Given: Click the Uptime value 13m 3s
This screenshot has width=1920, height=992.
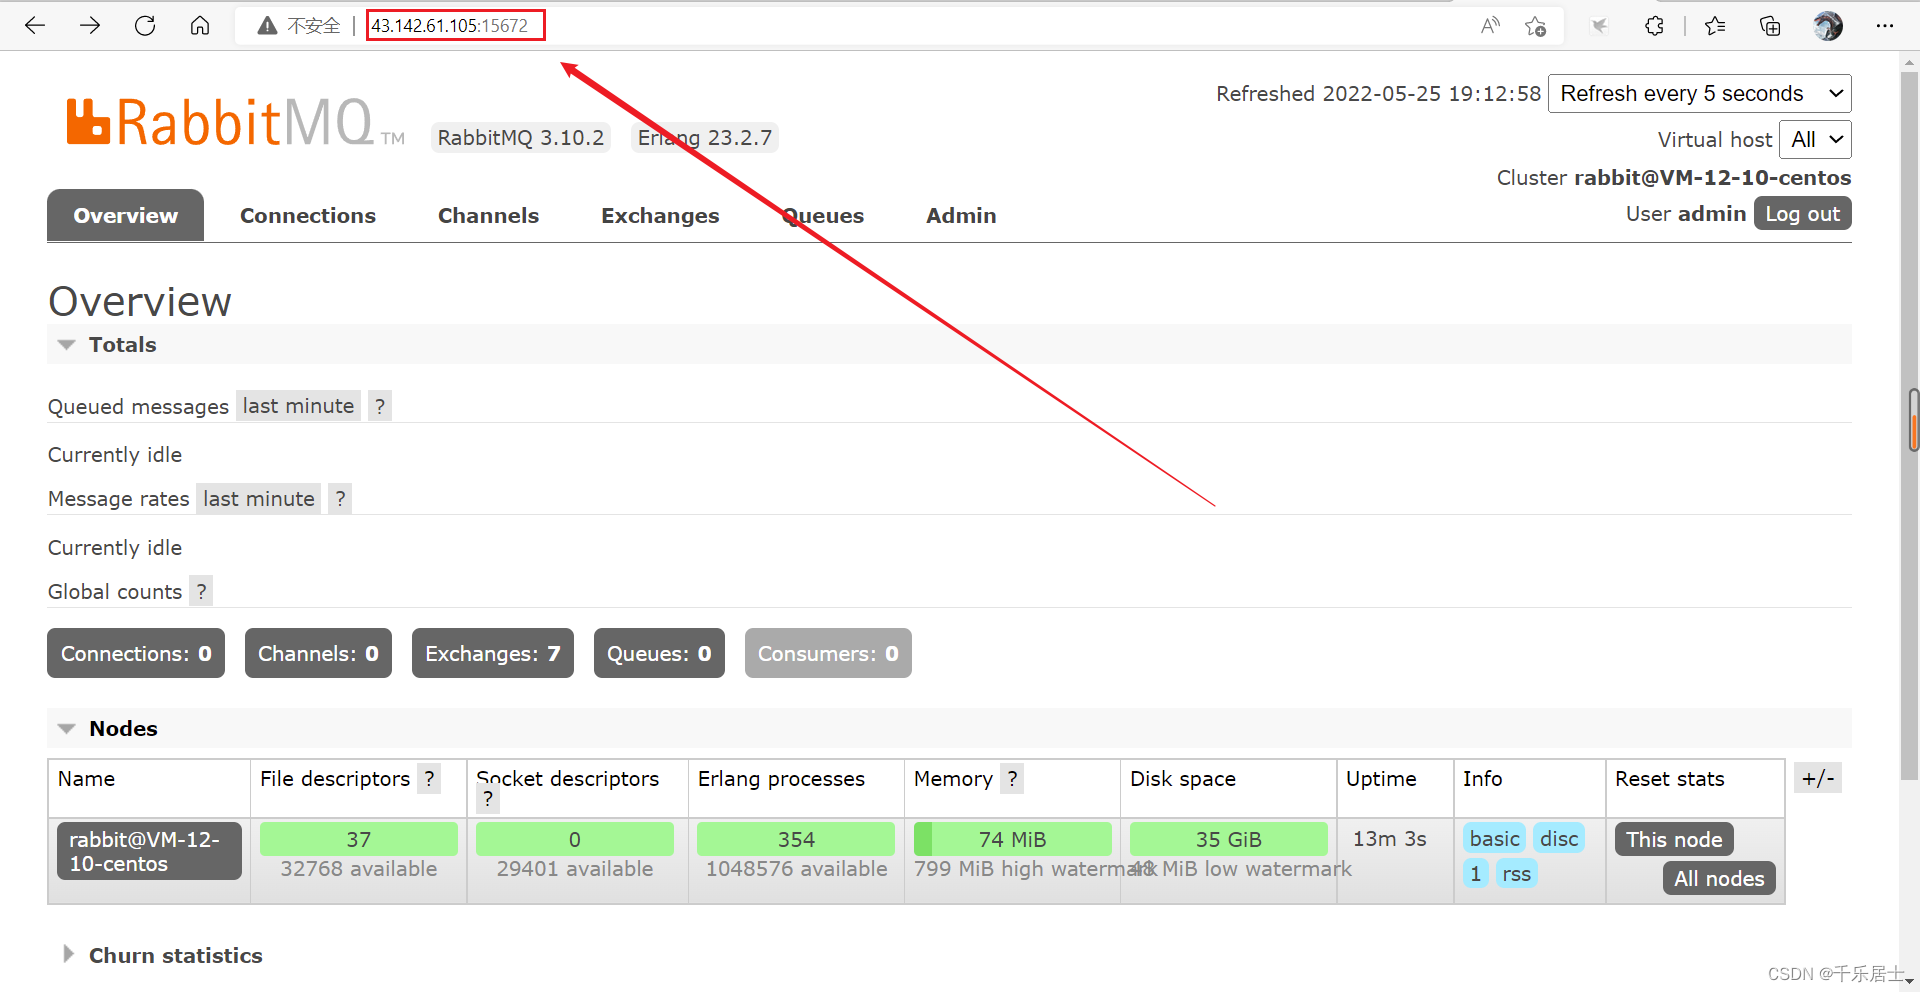Looking at the screenshot, I should [x=1389, y=838].
